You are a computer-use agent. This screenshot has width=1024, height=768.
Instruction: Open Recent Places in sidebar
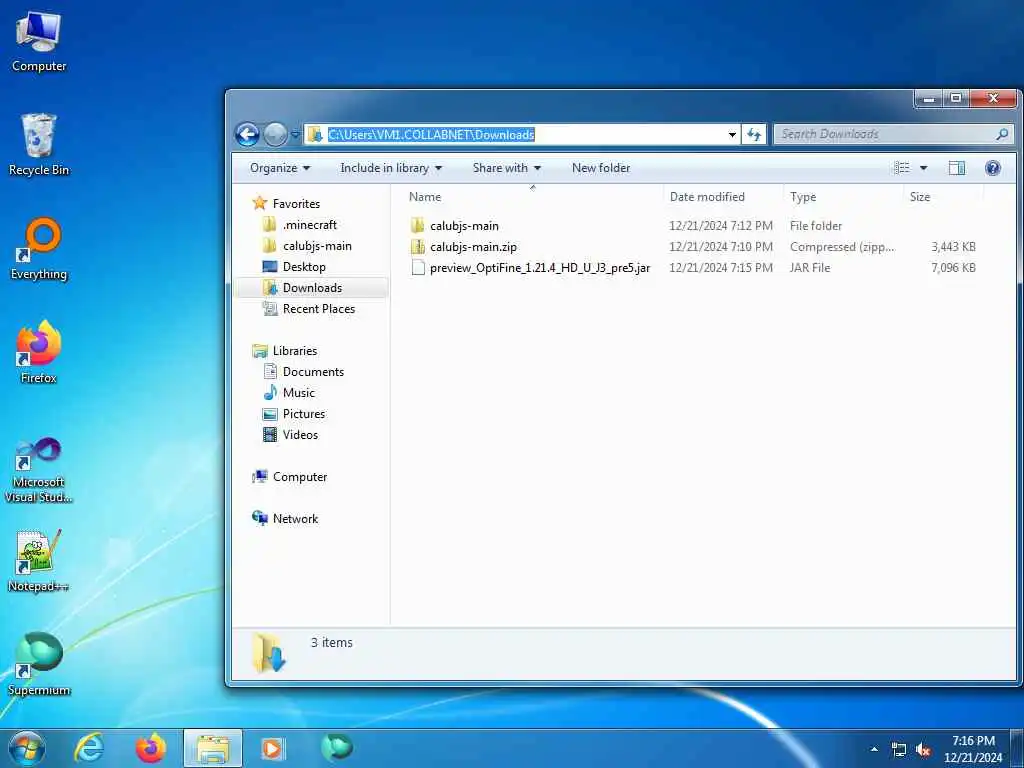319,309
